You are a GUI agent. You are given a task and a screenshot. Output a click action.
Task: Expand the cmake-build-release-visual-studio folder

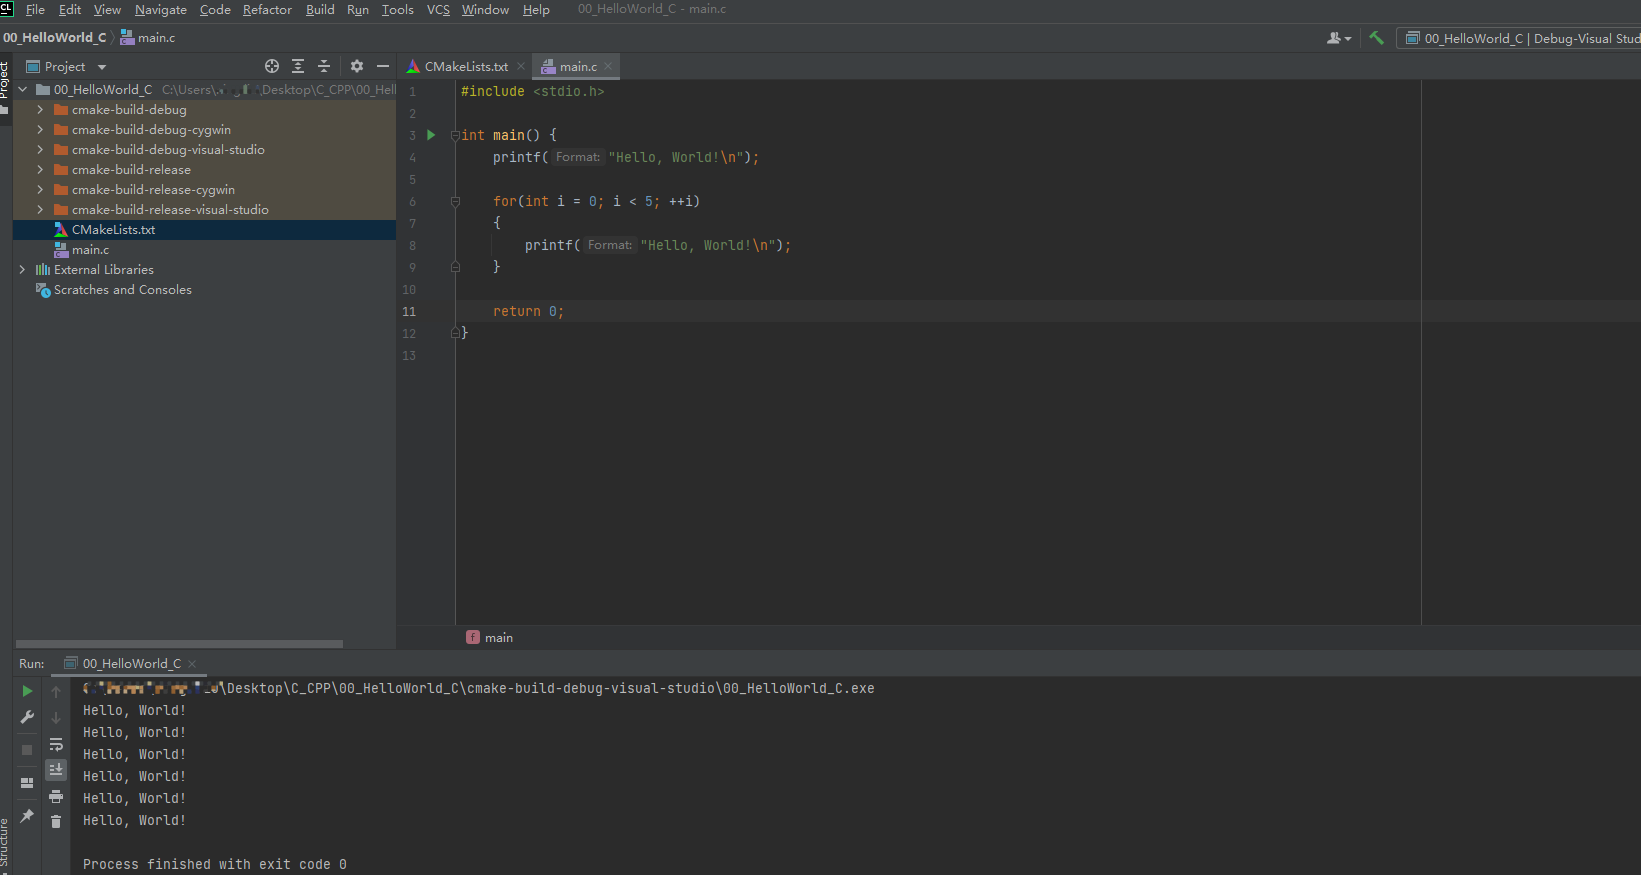click(x=40, y=210)
